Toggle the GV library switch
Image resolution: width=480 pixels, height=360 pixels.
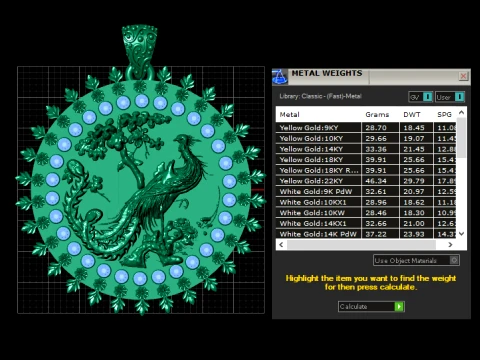[421, 97]
